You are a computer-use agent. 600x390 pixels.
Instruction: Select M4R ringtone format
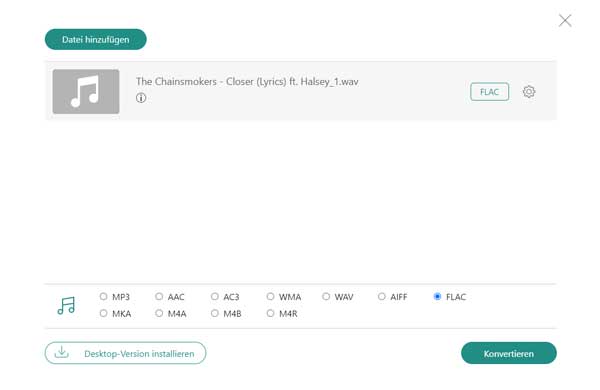[270, 313]
